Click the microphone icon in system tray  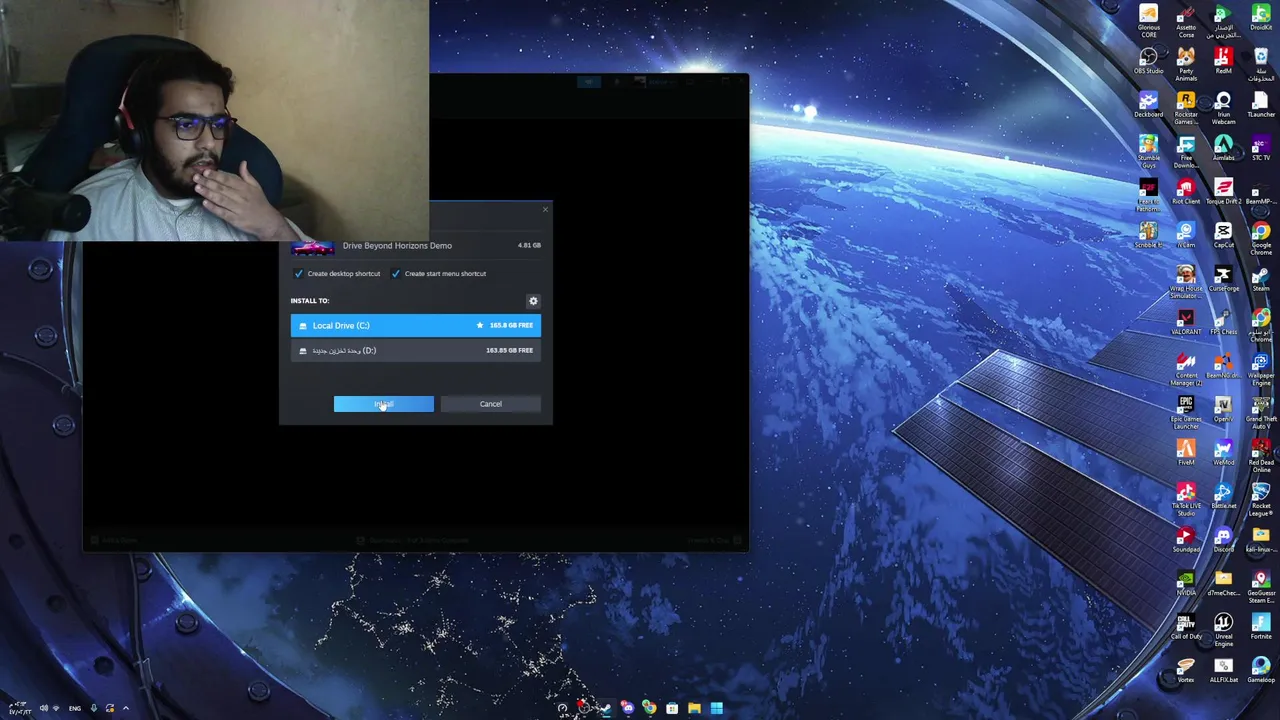tap(94, 708)
